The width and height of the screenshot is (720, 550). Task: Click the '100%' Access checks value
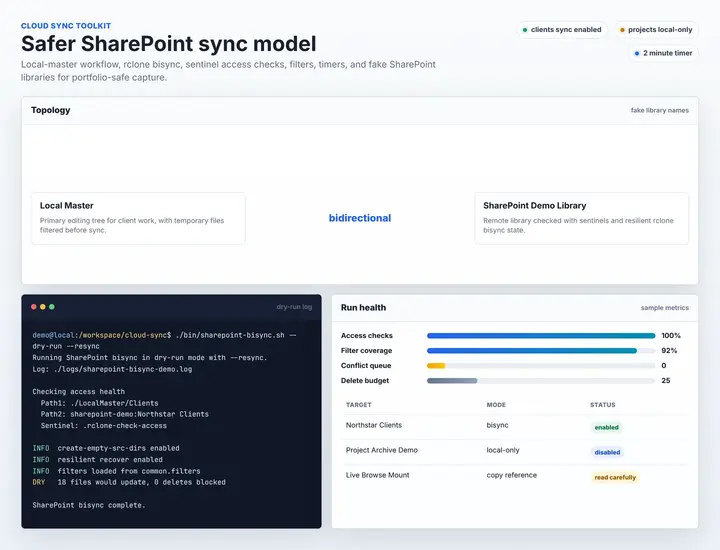click(671, 336)
